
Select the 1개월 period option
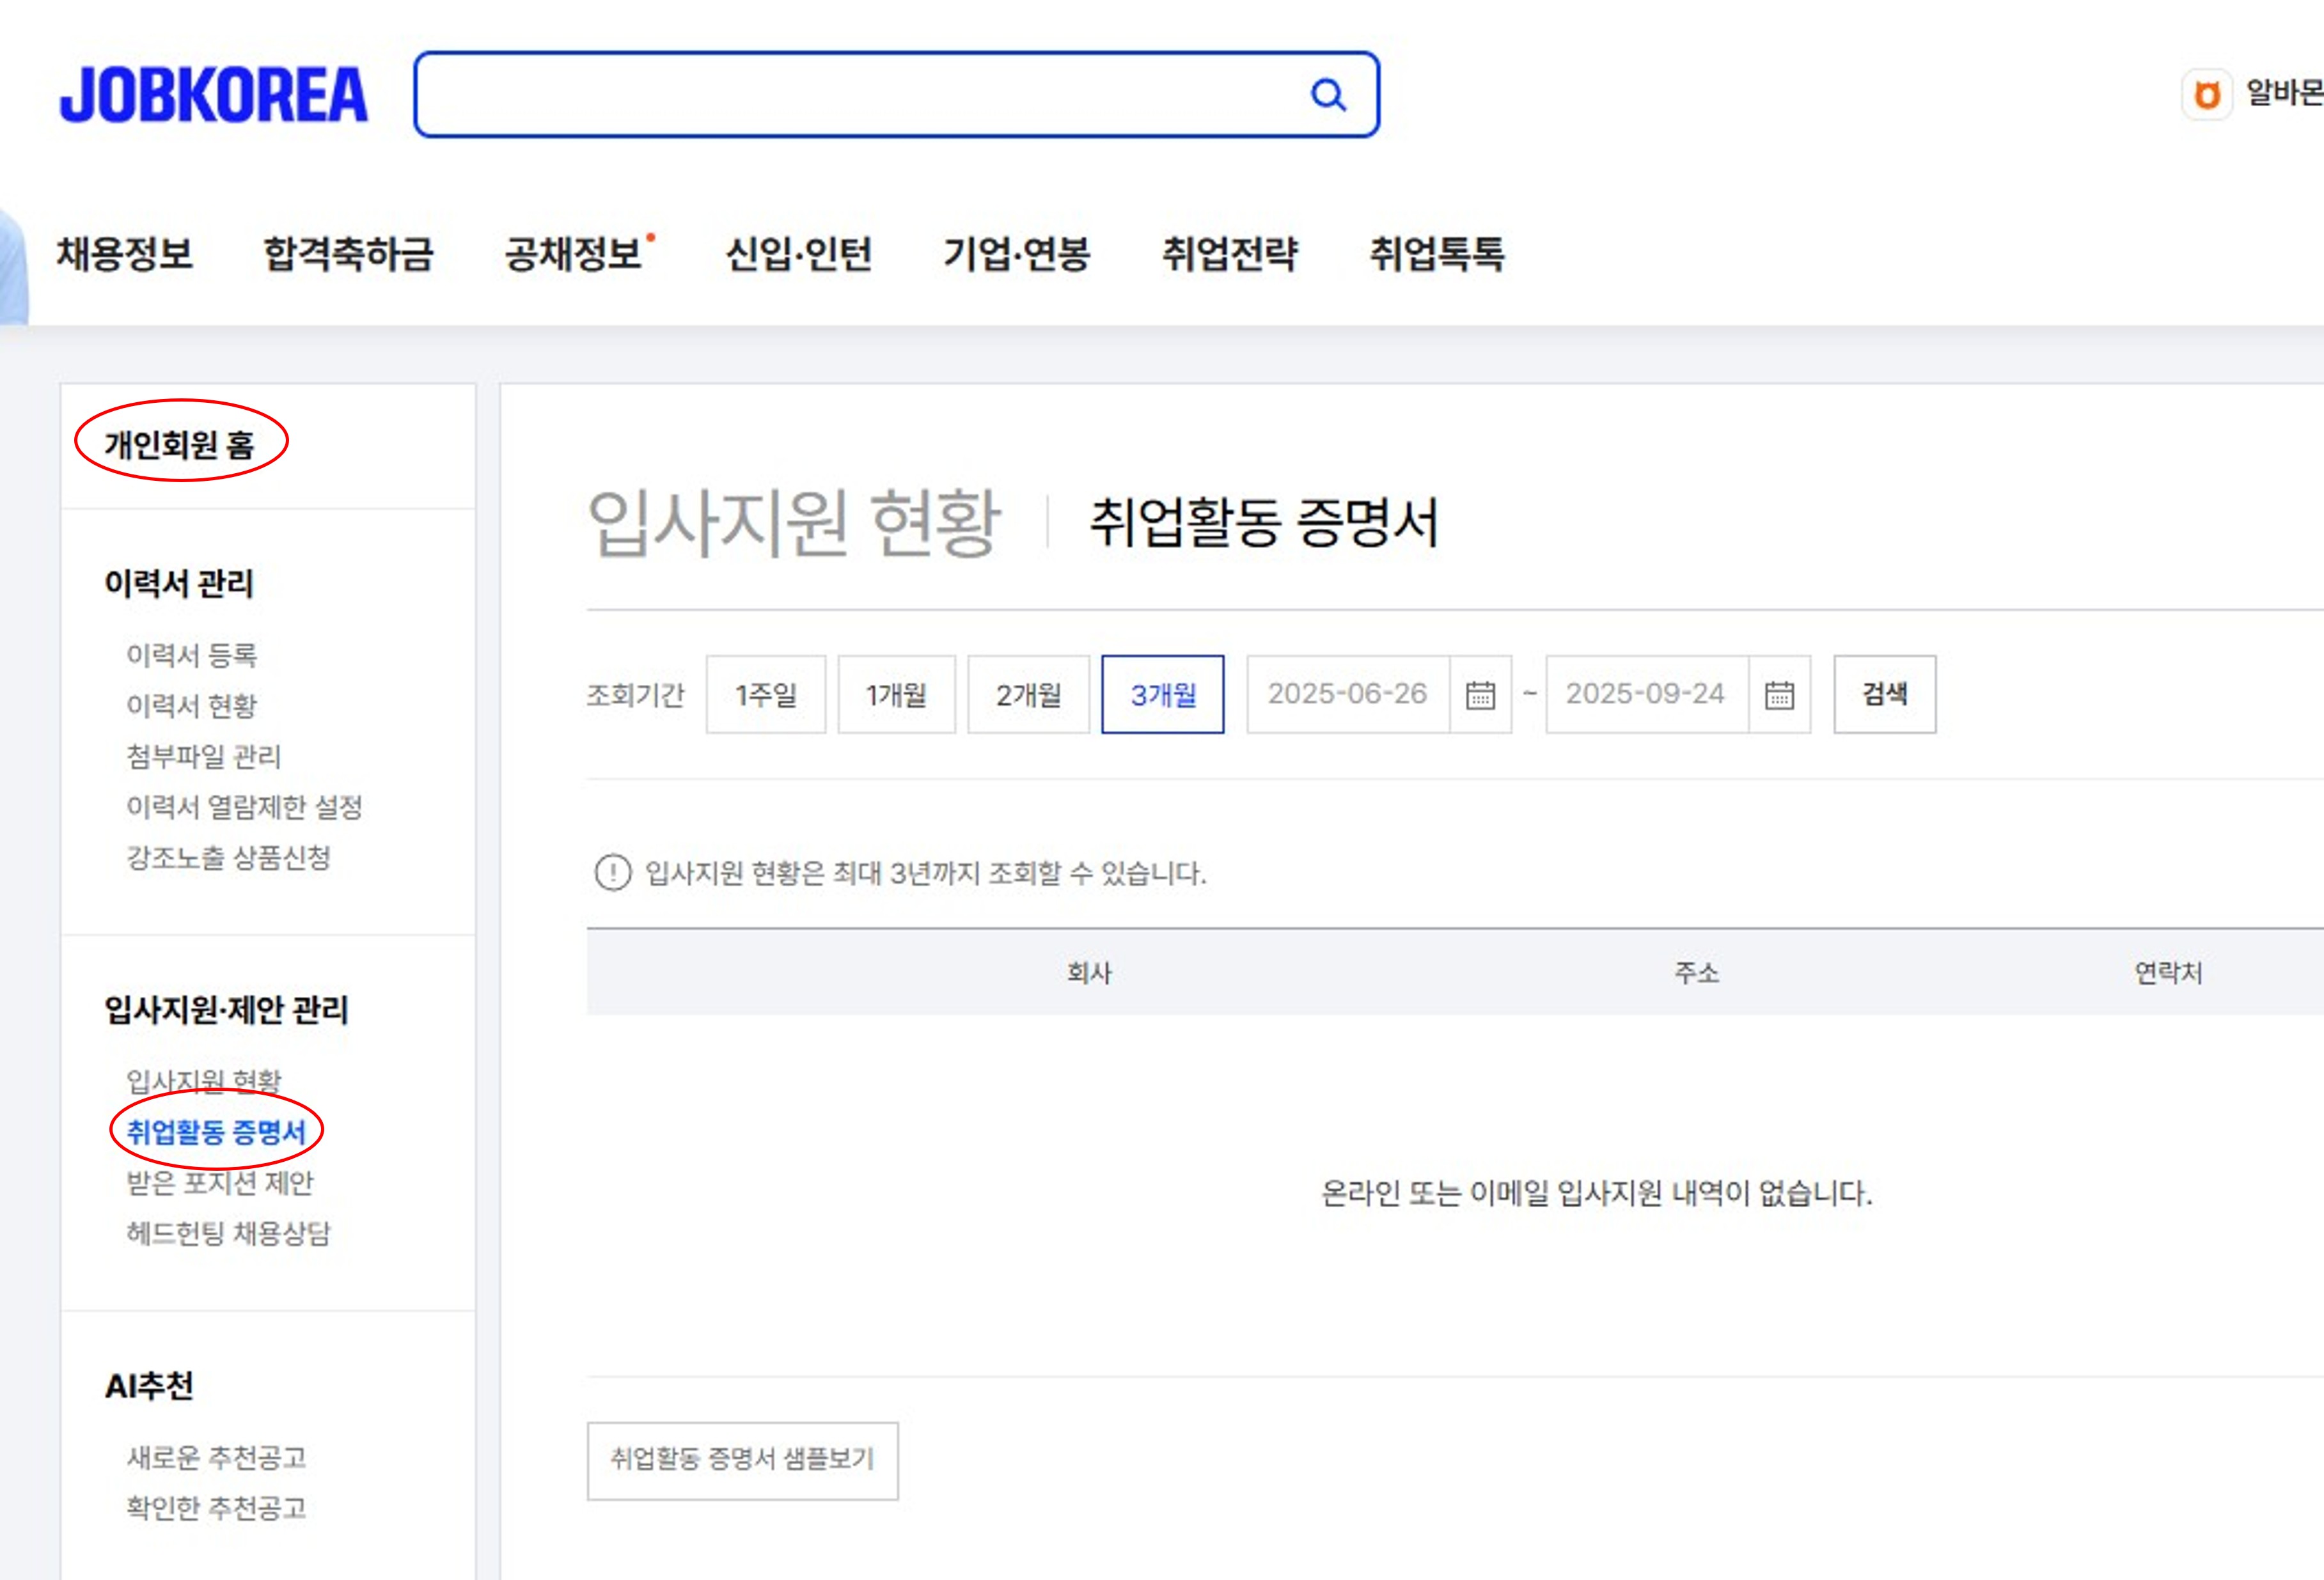(896, 695)
